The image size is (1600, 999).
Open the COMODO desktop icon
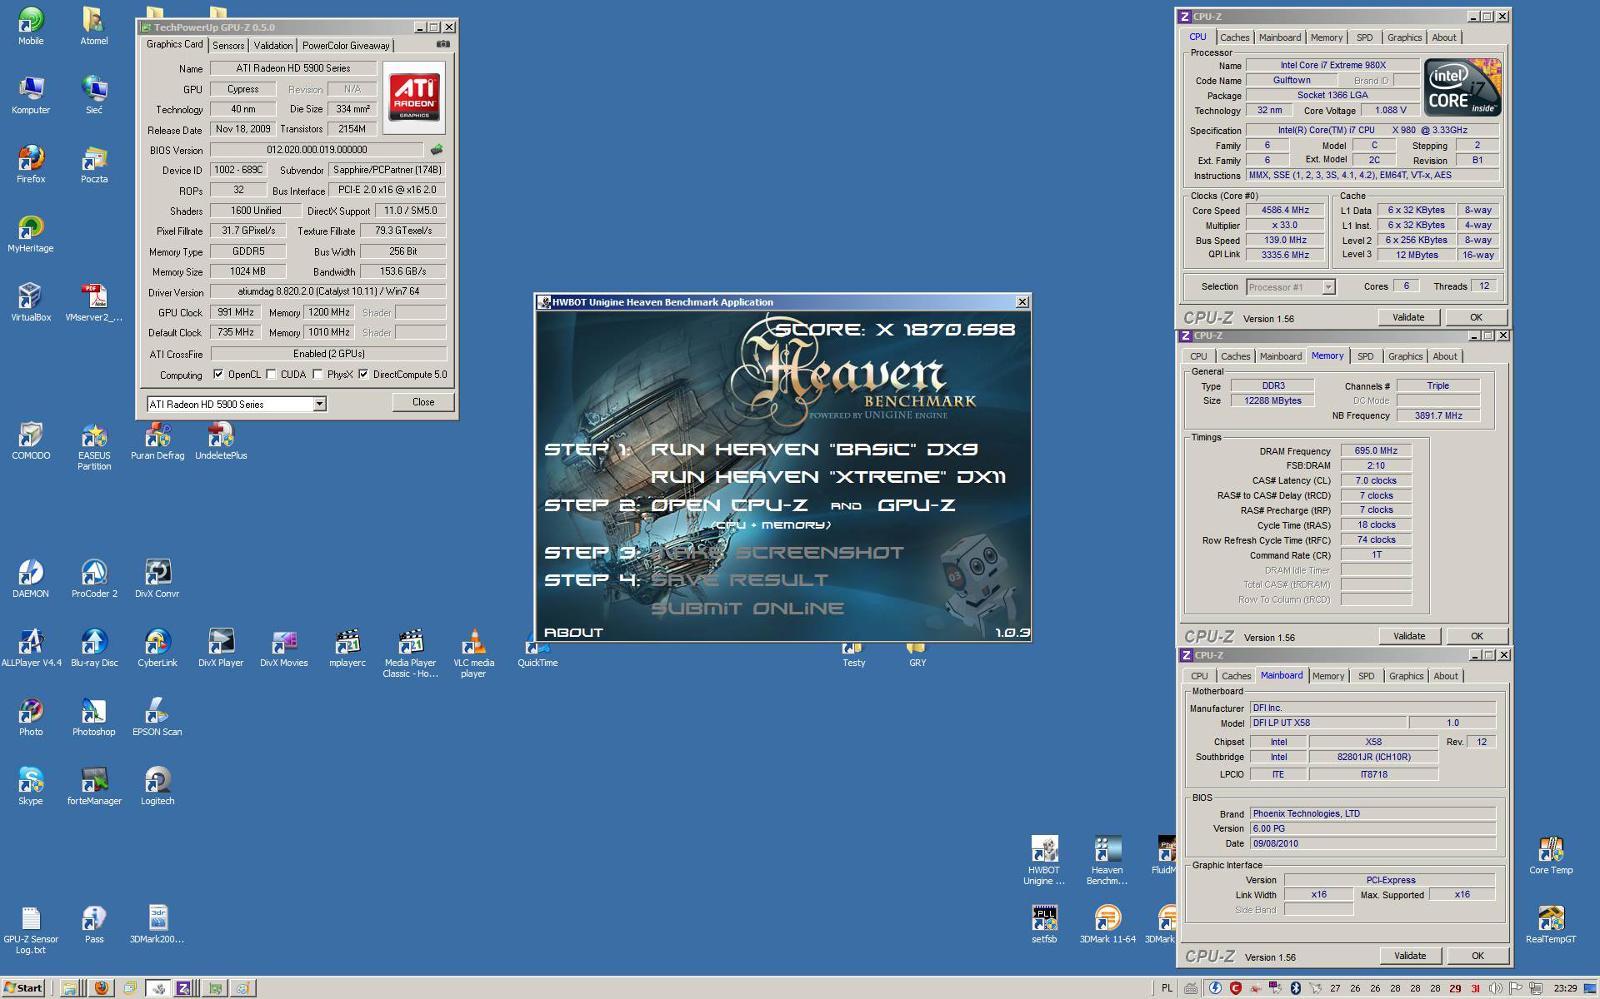coord(31,441)
